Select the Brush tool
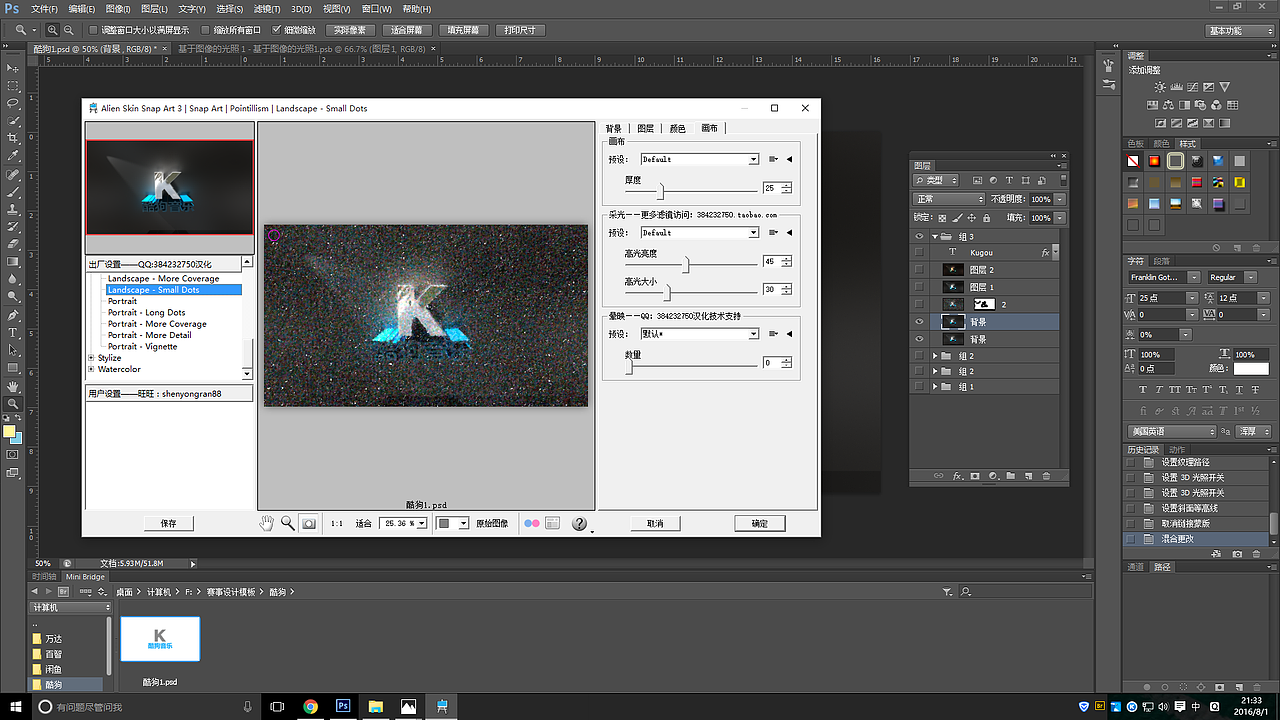Screen dimensions: 1280x720 click(14, 191)
